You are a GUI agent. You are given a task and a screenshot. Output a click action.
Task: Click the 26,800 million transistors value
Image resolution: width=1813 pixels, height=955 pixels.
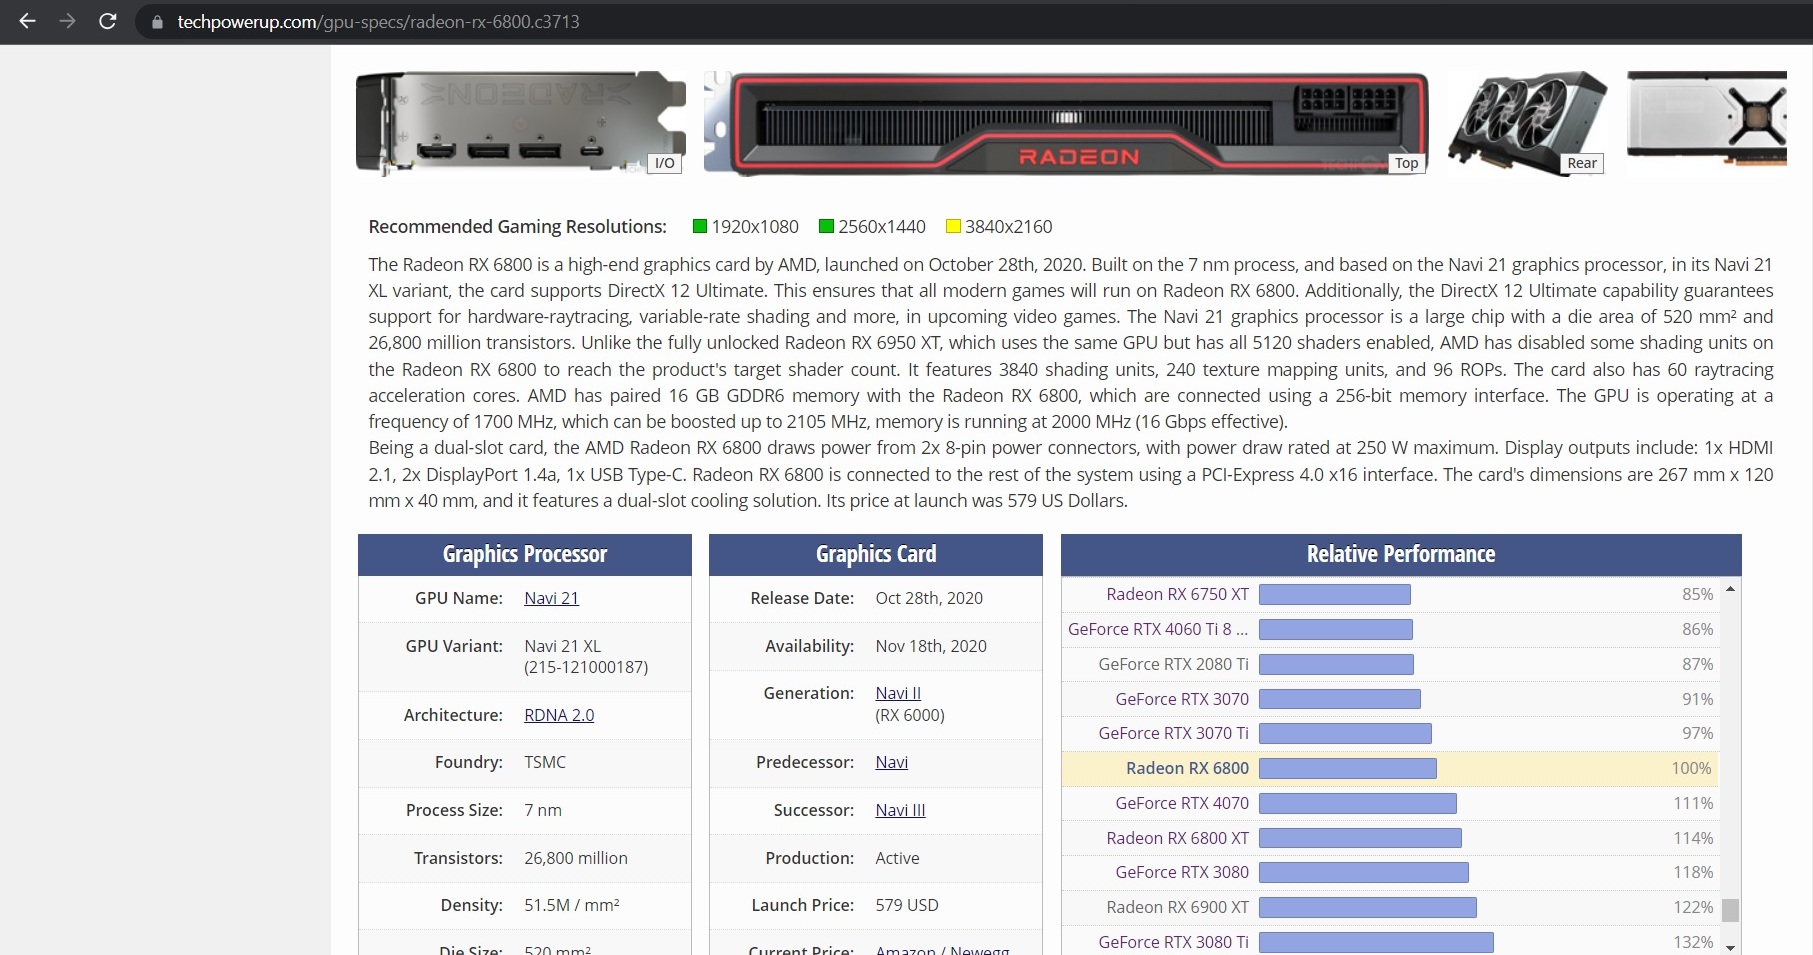click(576, 858)
